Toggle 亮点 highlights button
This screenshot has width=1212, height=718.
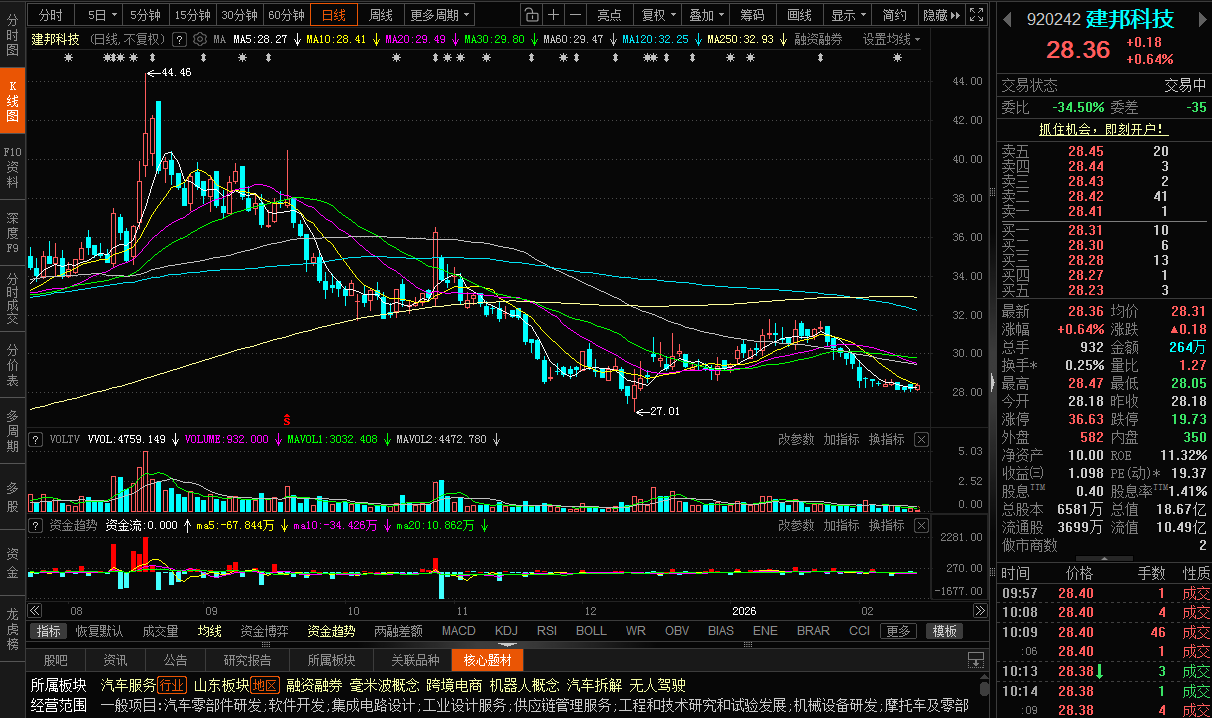pos(609,15)
